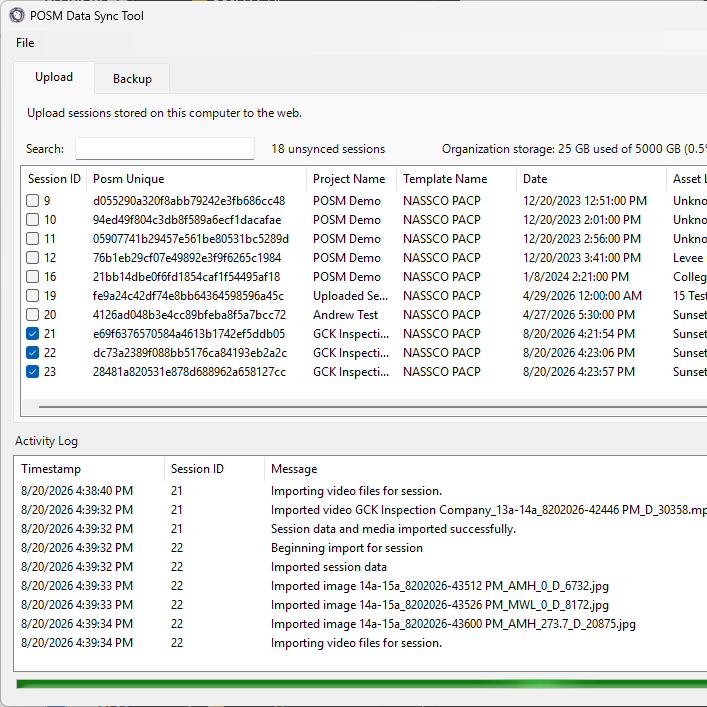Click the Session ID column header in Activity Log
Viewport: 707px width, 707px height.
[215, 469]
